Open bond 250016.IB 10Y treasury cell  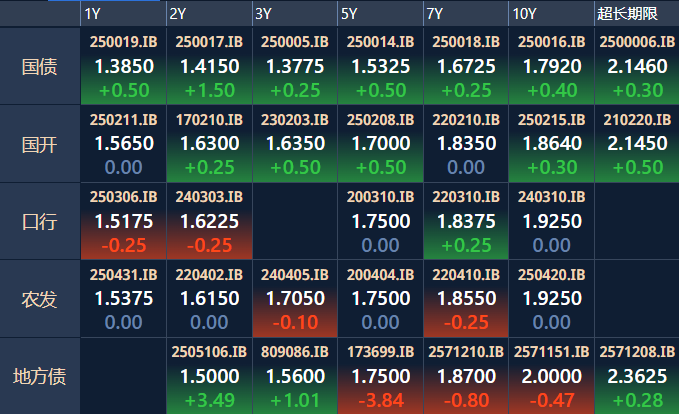point(550,66)
